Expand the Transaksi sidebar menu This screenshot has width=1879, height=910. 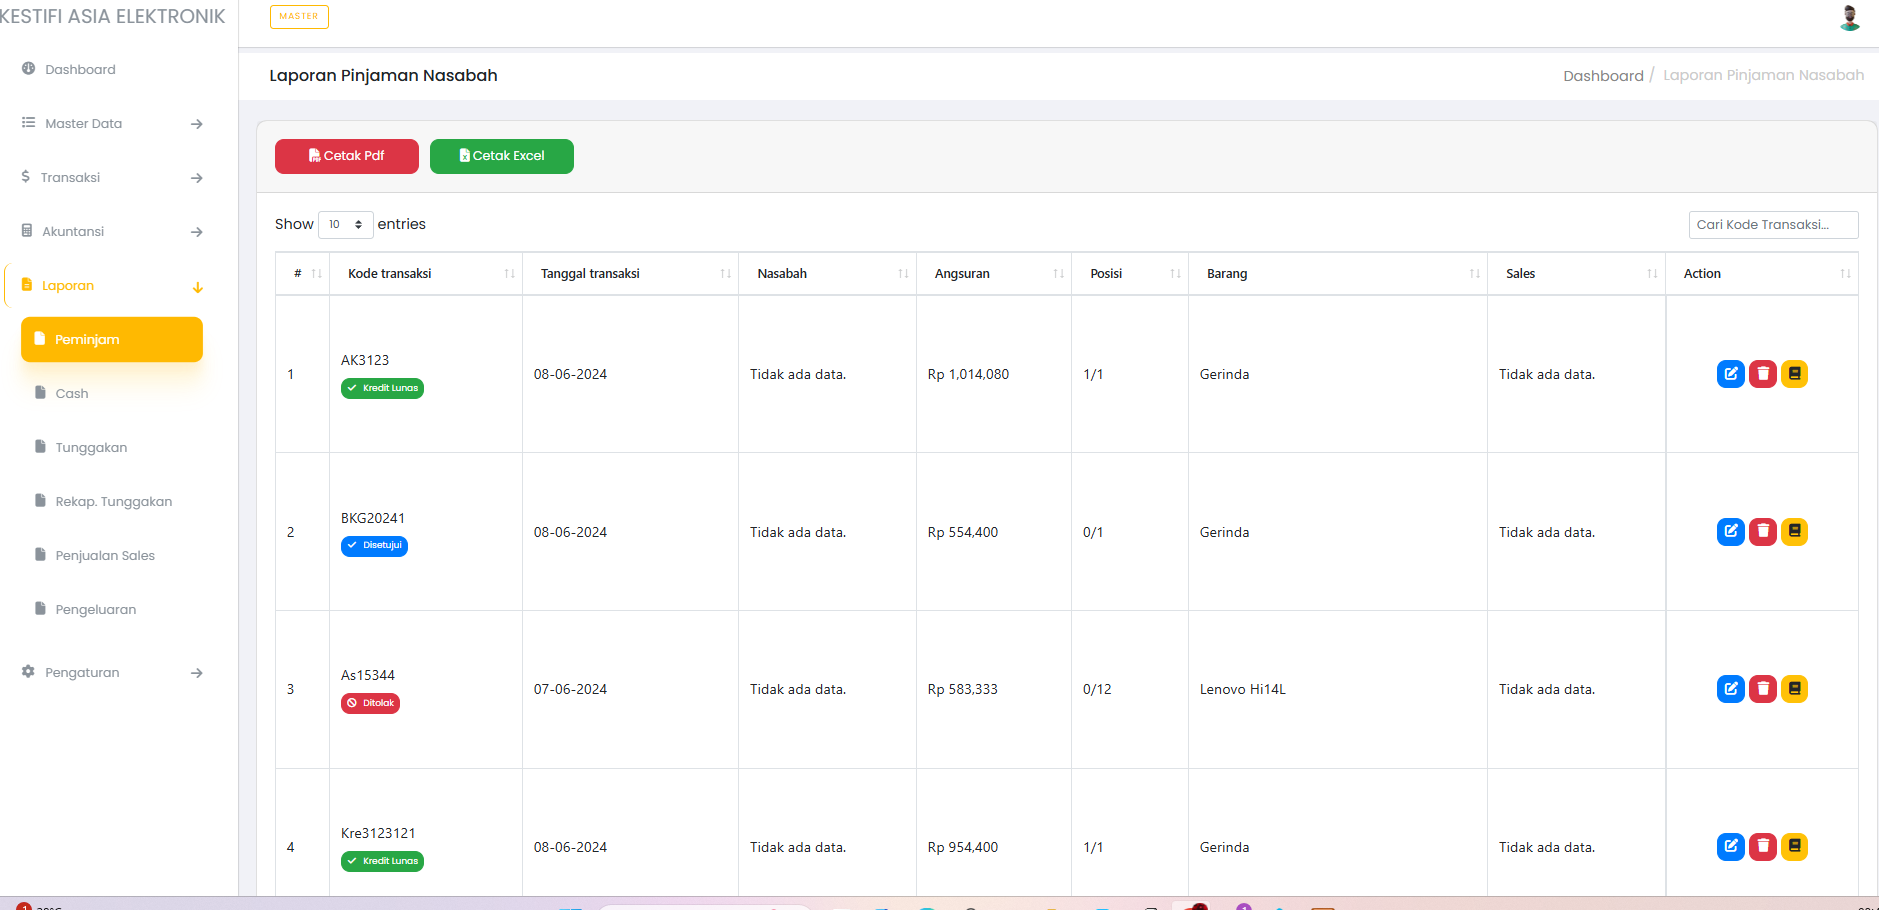click(112, 178)
